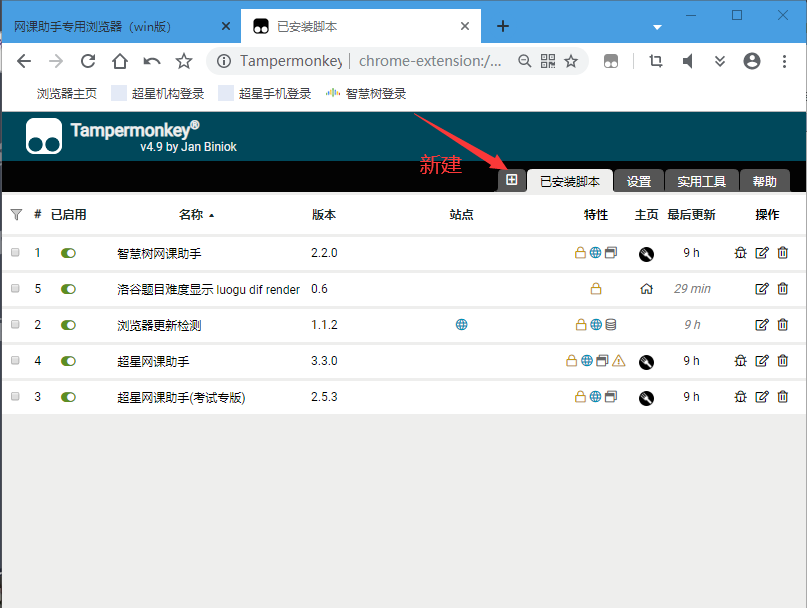Expand the double-chevron toolbar overflow
The image size is (807, 608).
coord(720,61)
